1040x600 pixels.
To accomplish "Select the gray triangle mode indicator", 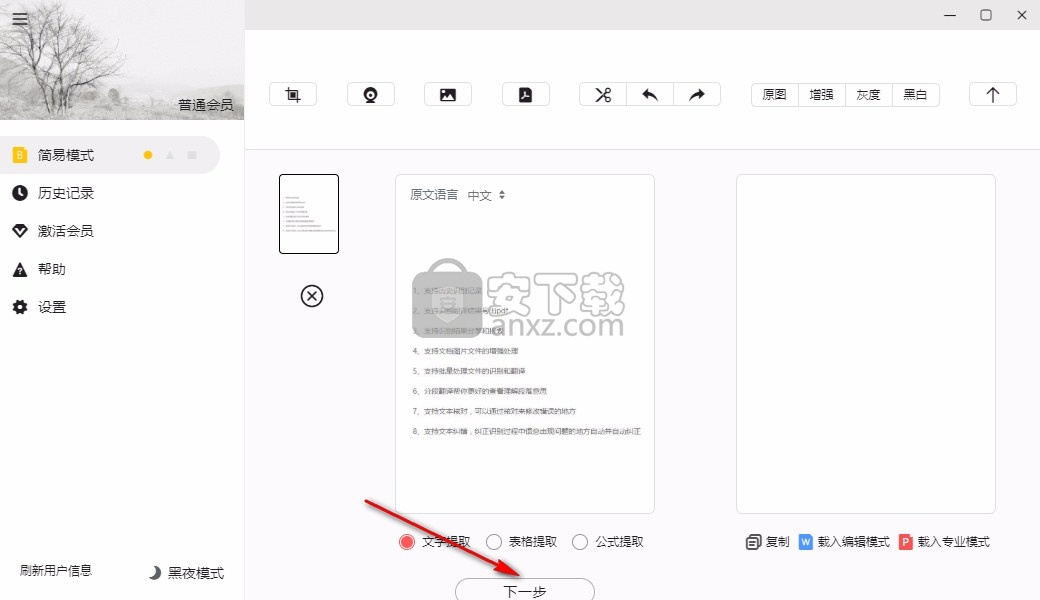I will pos(170,155).
